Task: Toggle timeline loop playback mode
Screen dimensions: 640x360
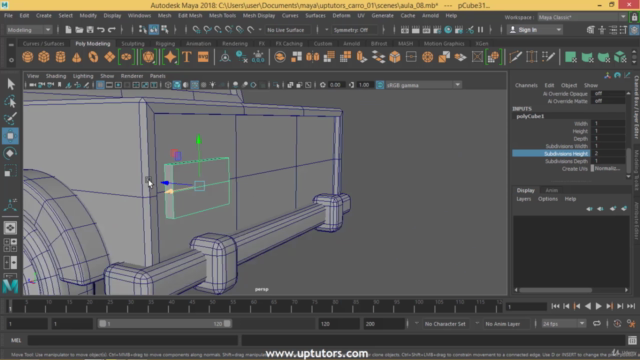Action: [597, 324]
